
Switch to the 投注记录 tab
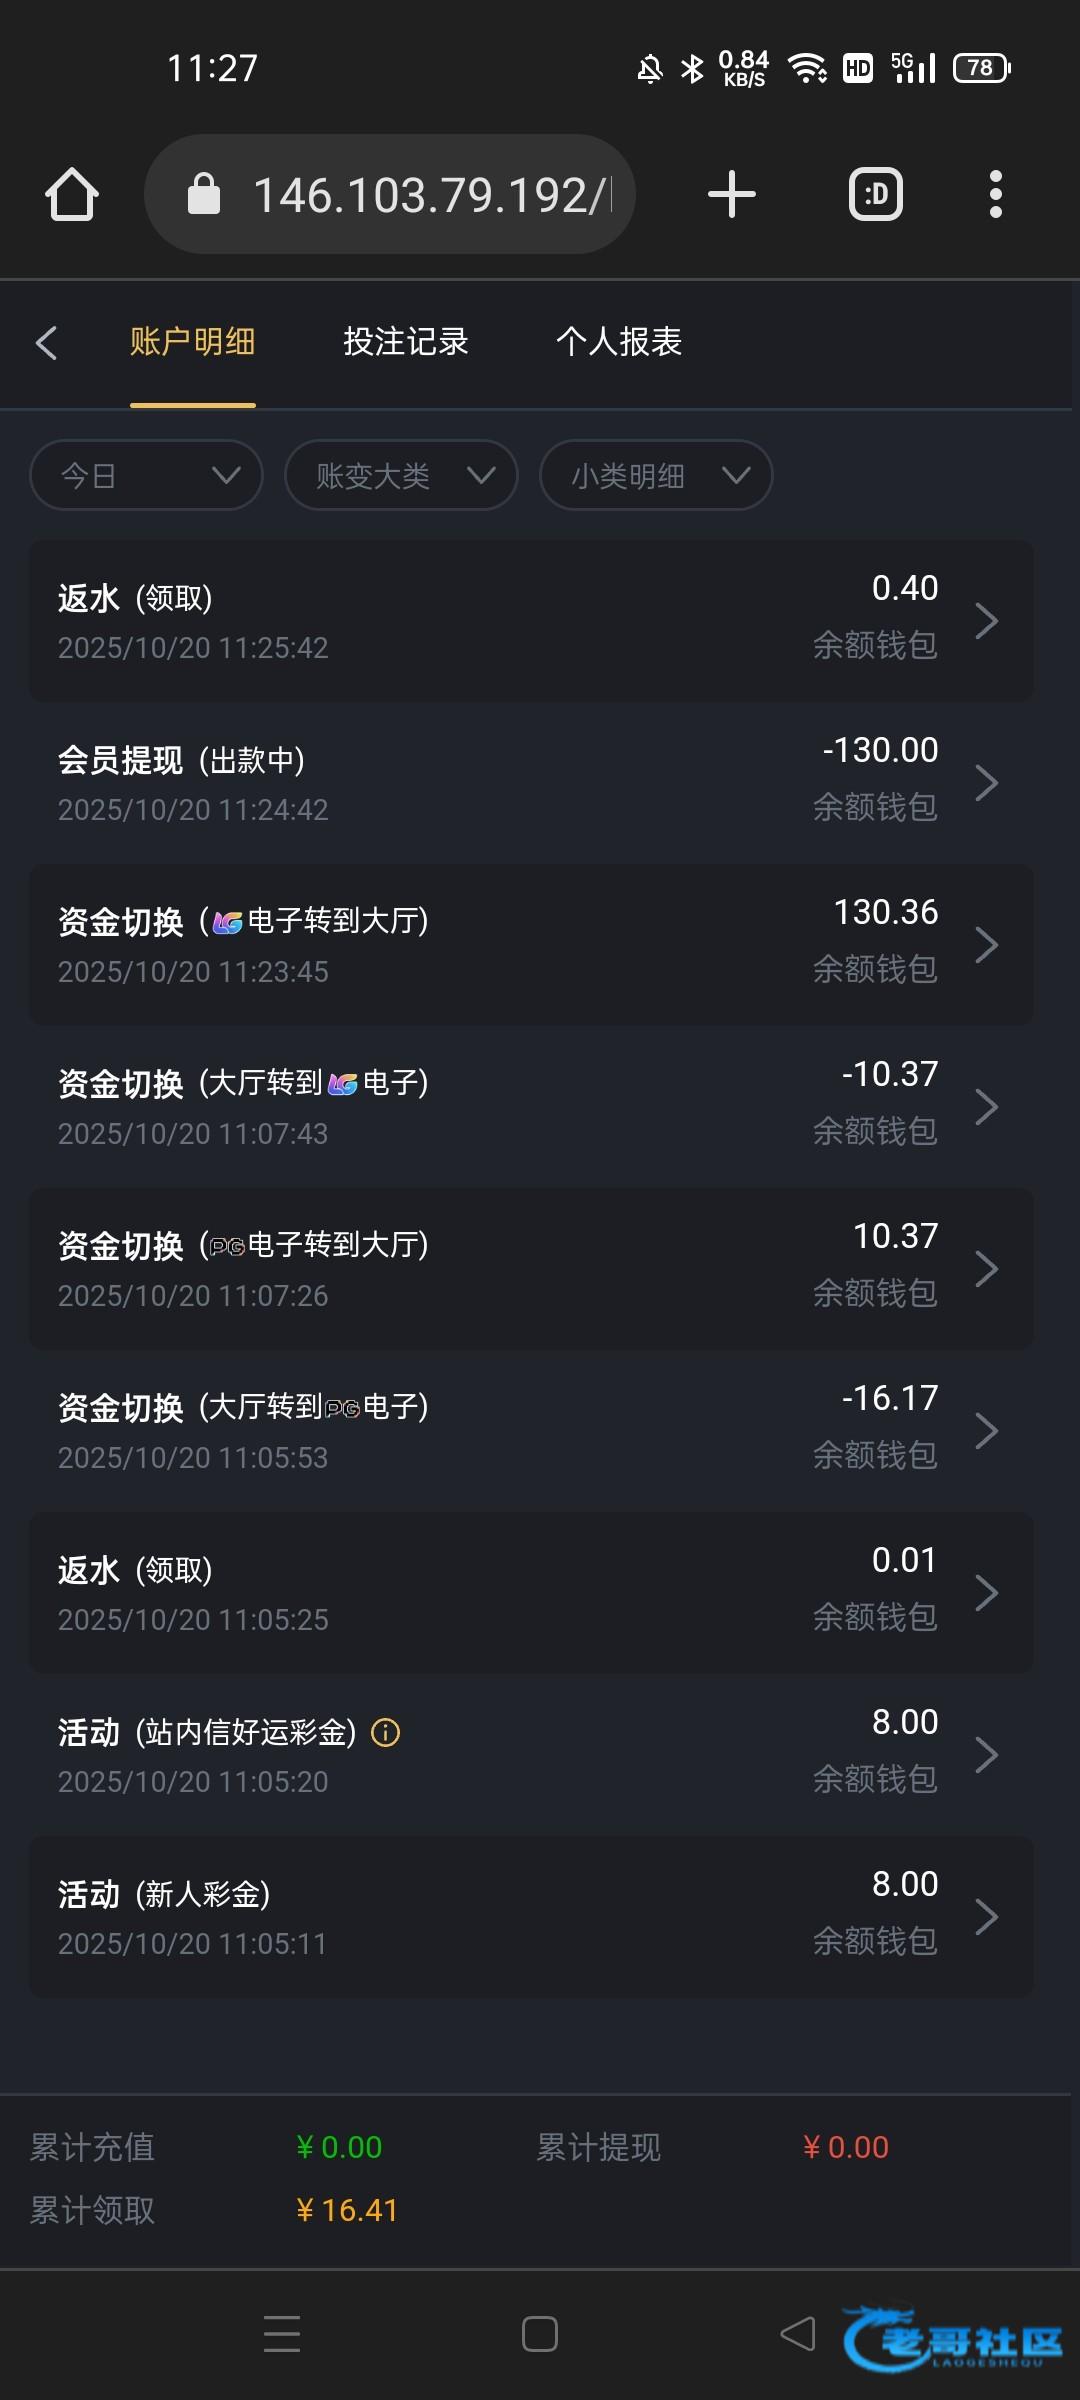[406, 342]
